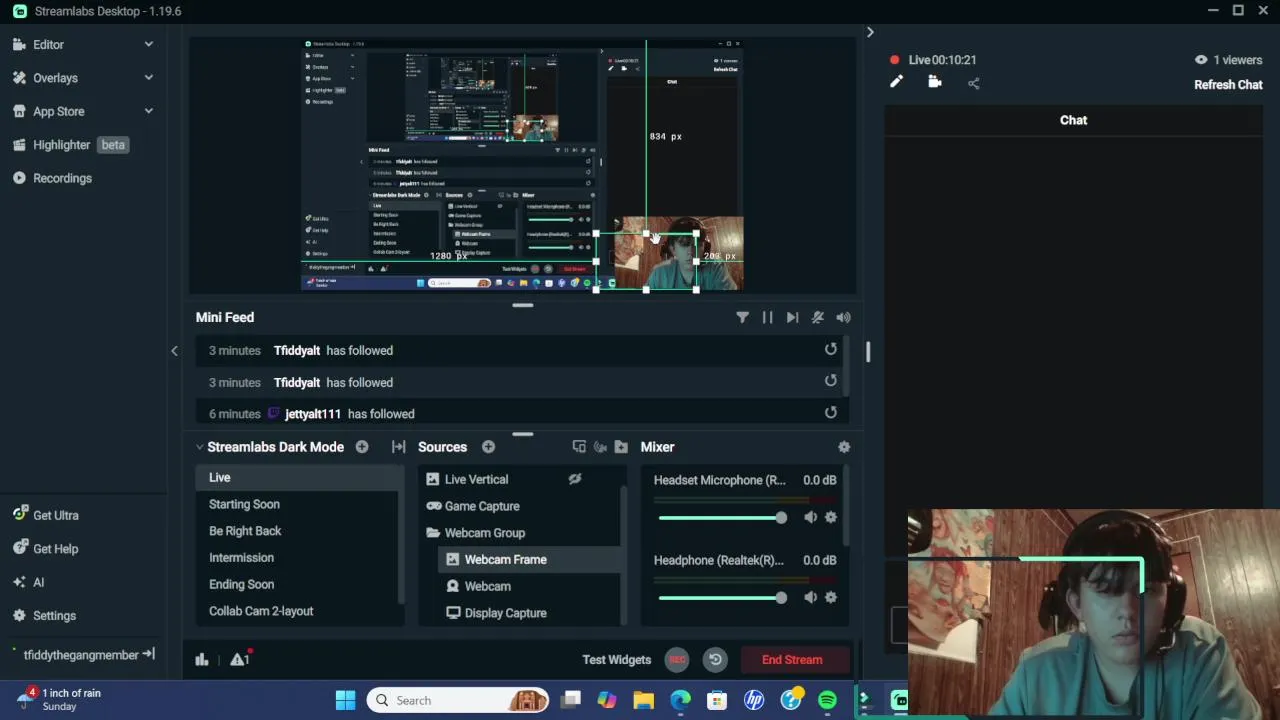Expand the Editor chevron arrow
The image size is (1280, 720).
[149, 44]
